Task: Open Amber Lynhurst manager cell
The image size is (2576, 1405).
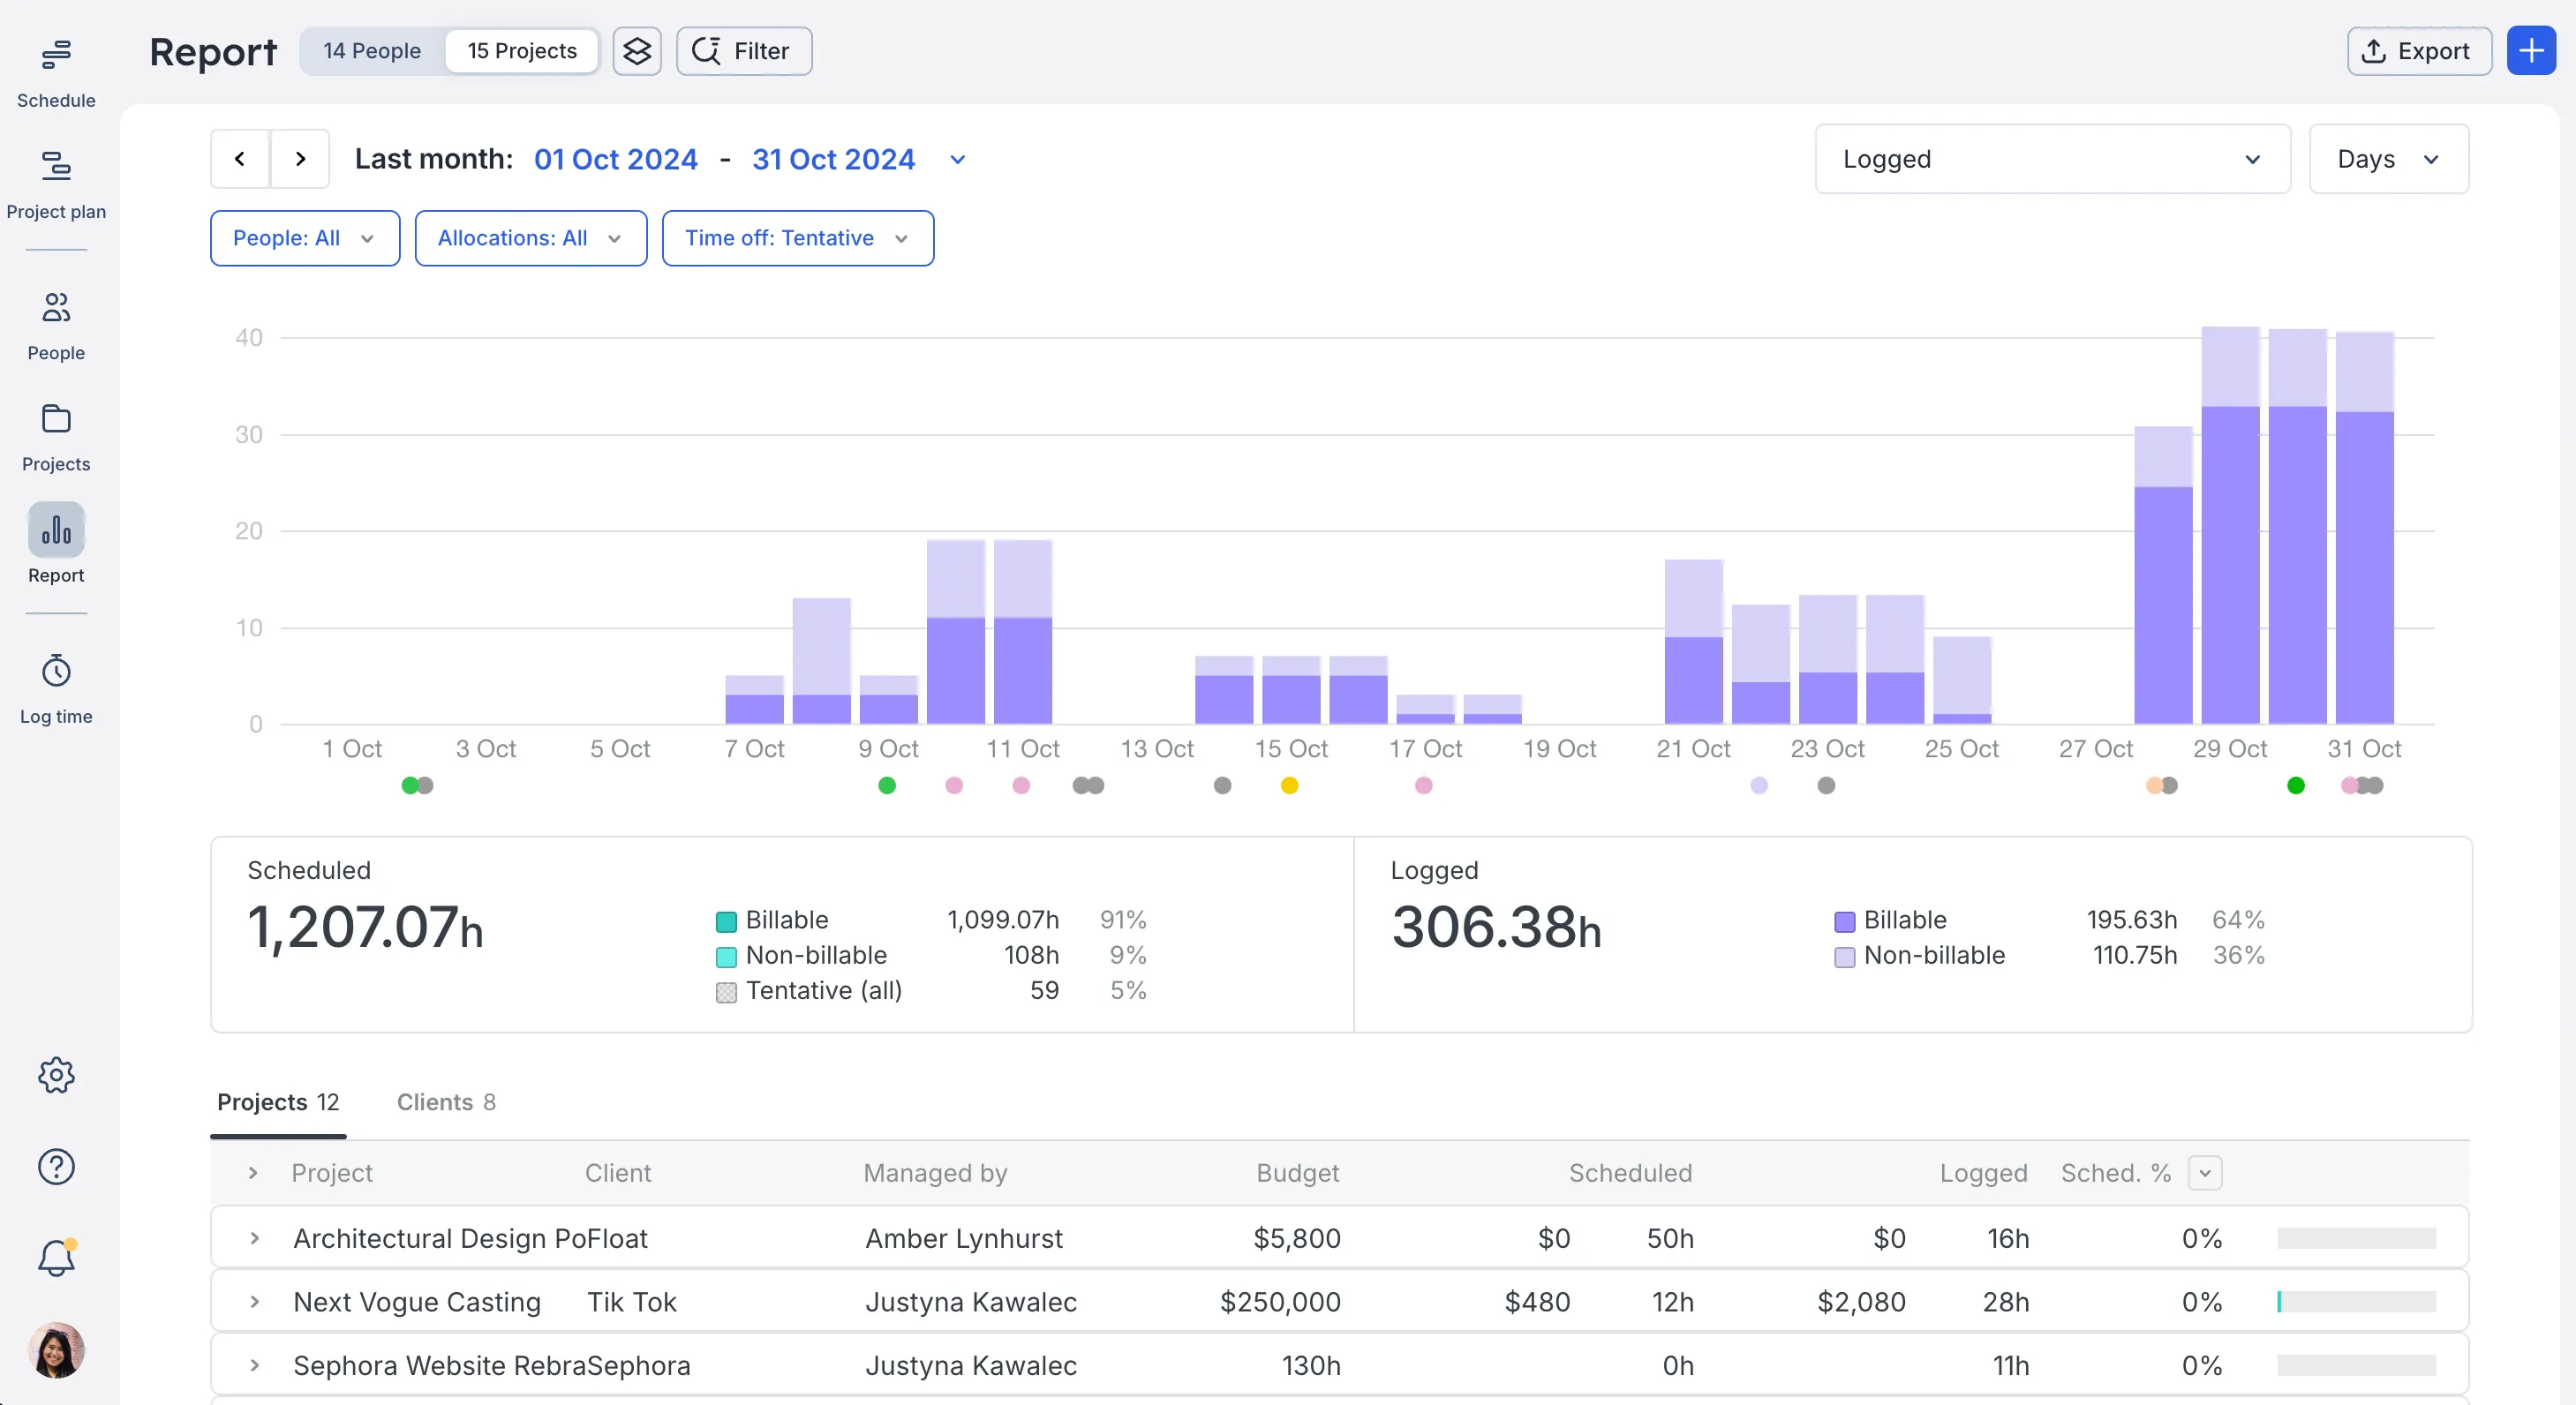Action: [964, 1238]
